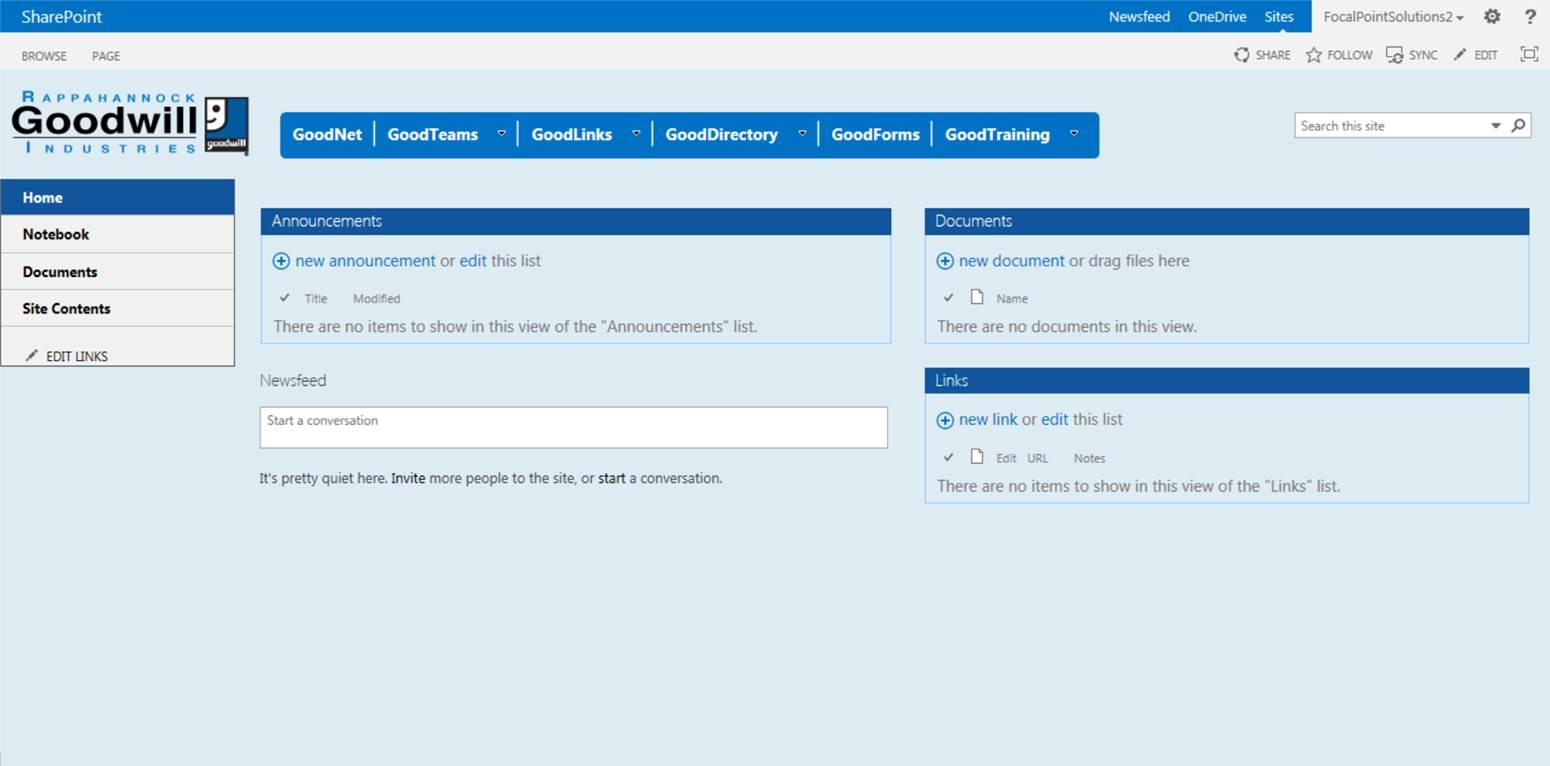Toggle focus on content mode icon
This screenshot has height=766, width=1550.
[x=1529, y=54]
